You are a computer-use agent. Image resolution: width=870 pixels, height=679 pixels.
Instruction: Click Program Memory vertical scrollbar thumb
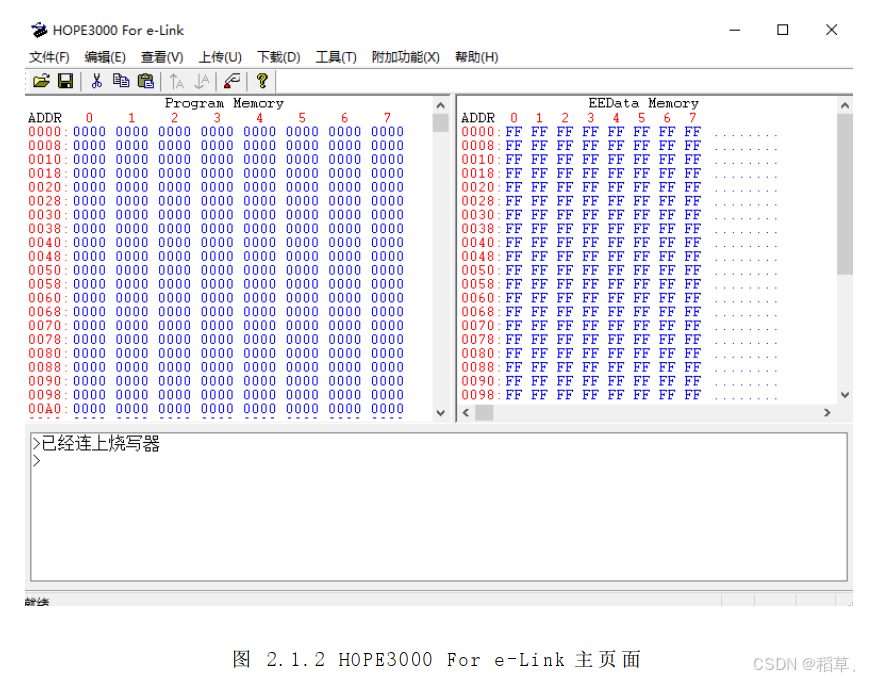pyautogui.click(x=441, y=123)
